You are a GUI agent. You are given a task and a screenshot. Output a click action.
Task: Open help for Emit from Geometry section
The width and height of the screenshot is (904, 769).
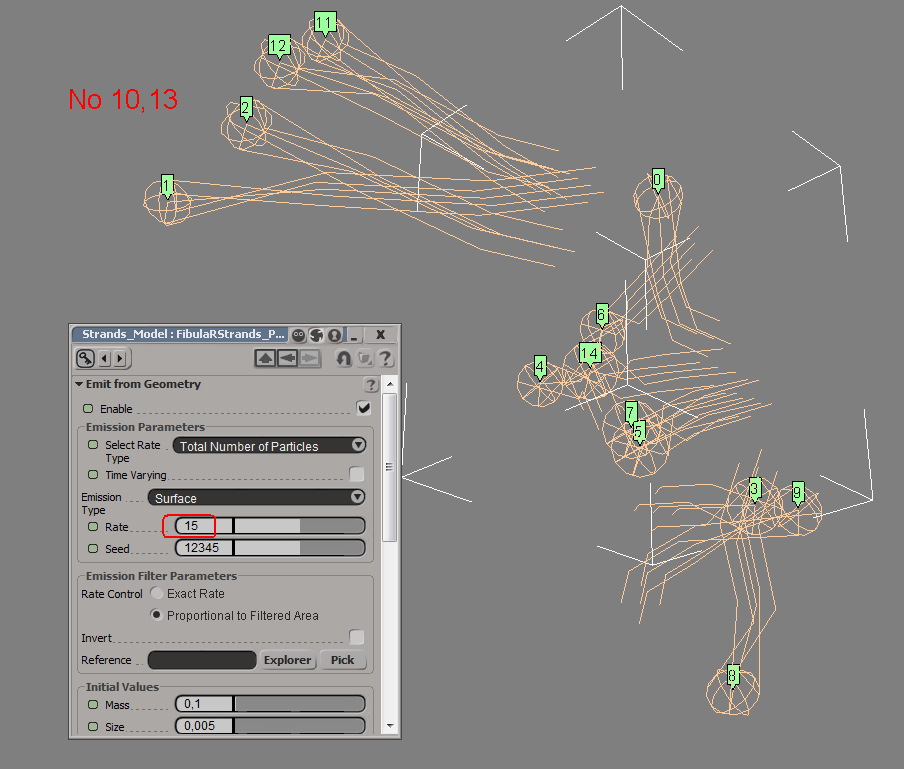(370, 385)
